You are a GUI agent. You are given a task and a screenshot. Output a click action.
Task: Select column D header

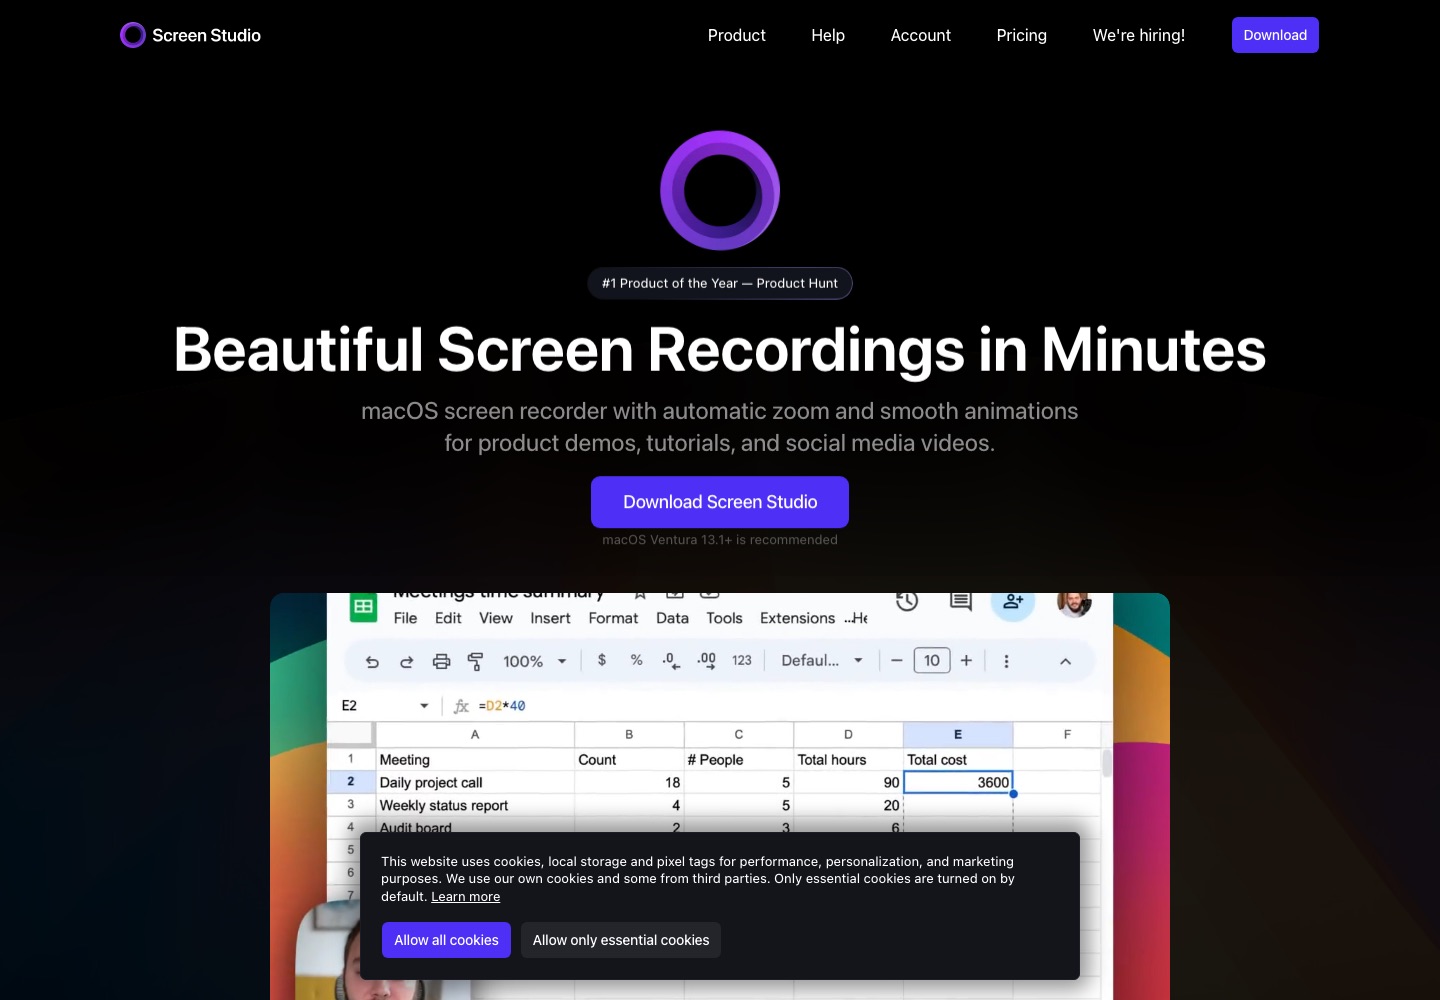848,734
